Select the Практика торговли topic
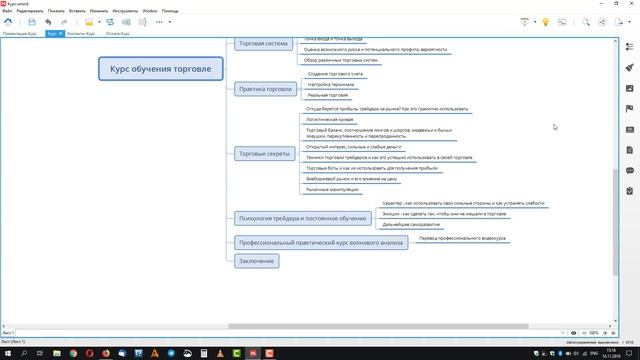 click(x=265, y=89)
